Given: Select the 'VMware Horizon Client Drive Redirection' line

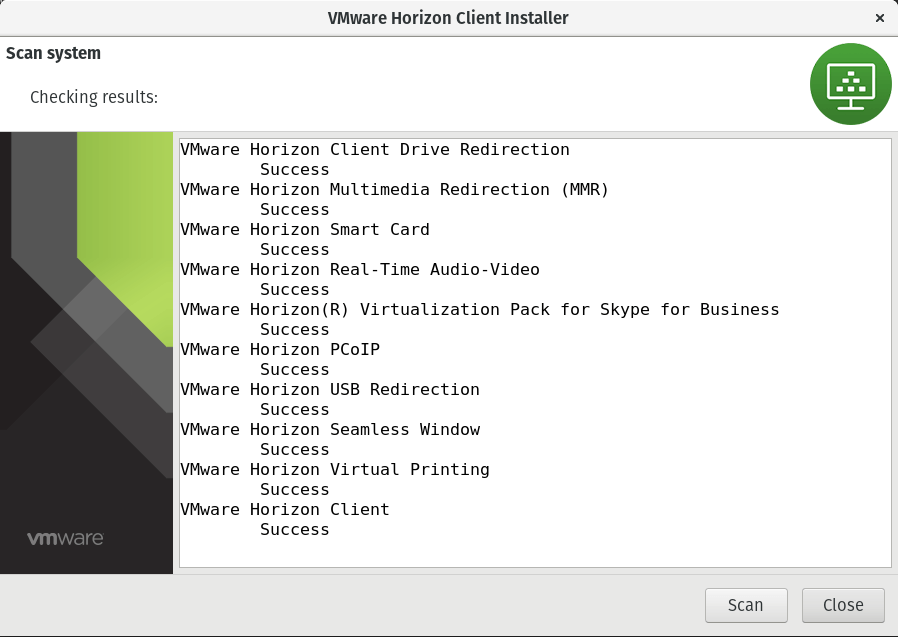Looking at the screenshot, I should [375, 150].
